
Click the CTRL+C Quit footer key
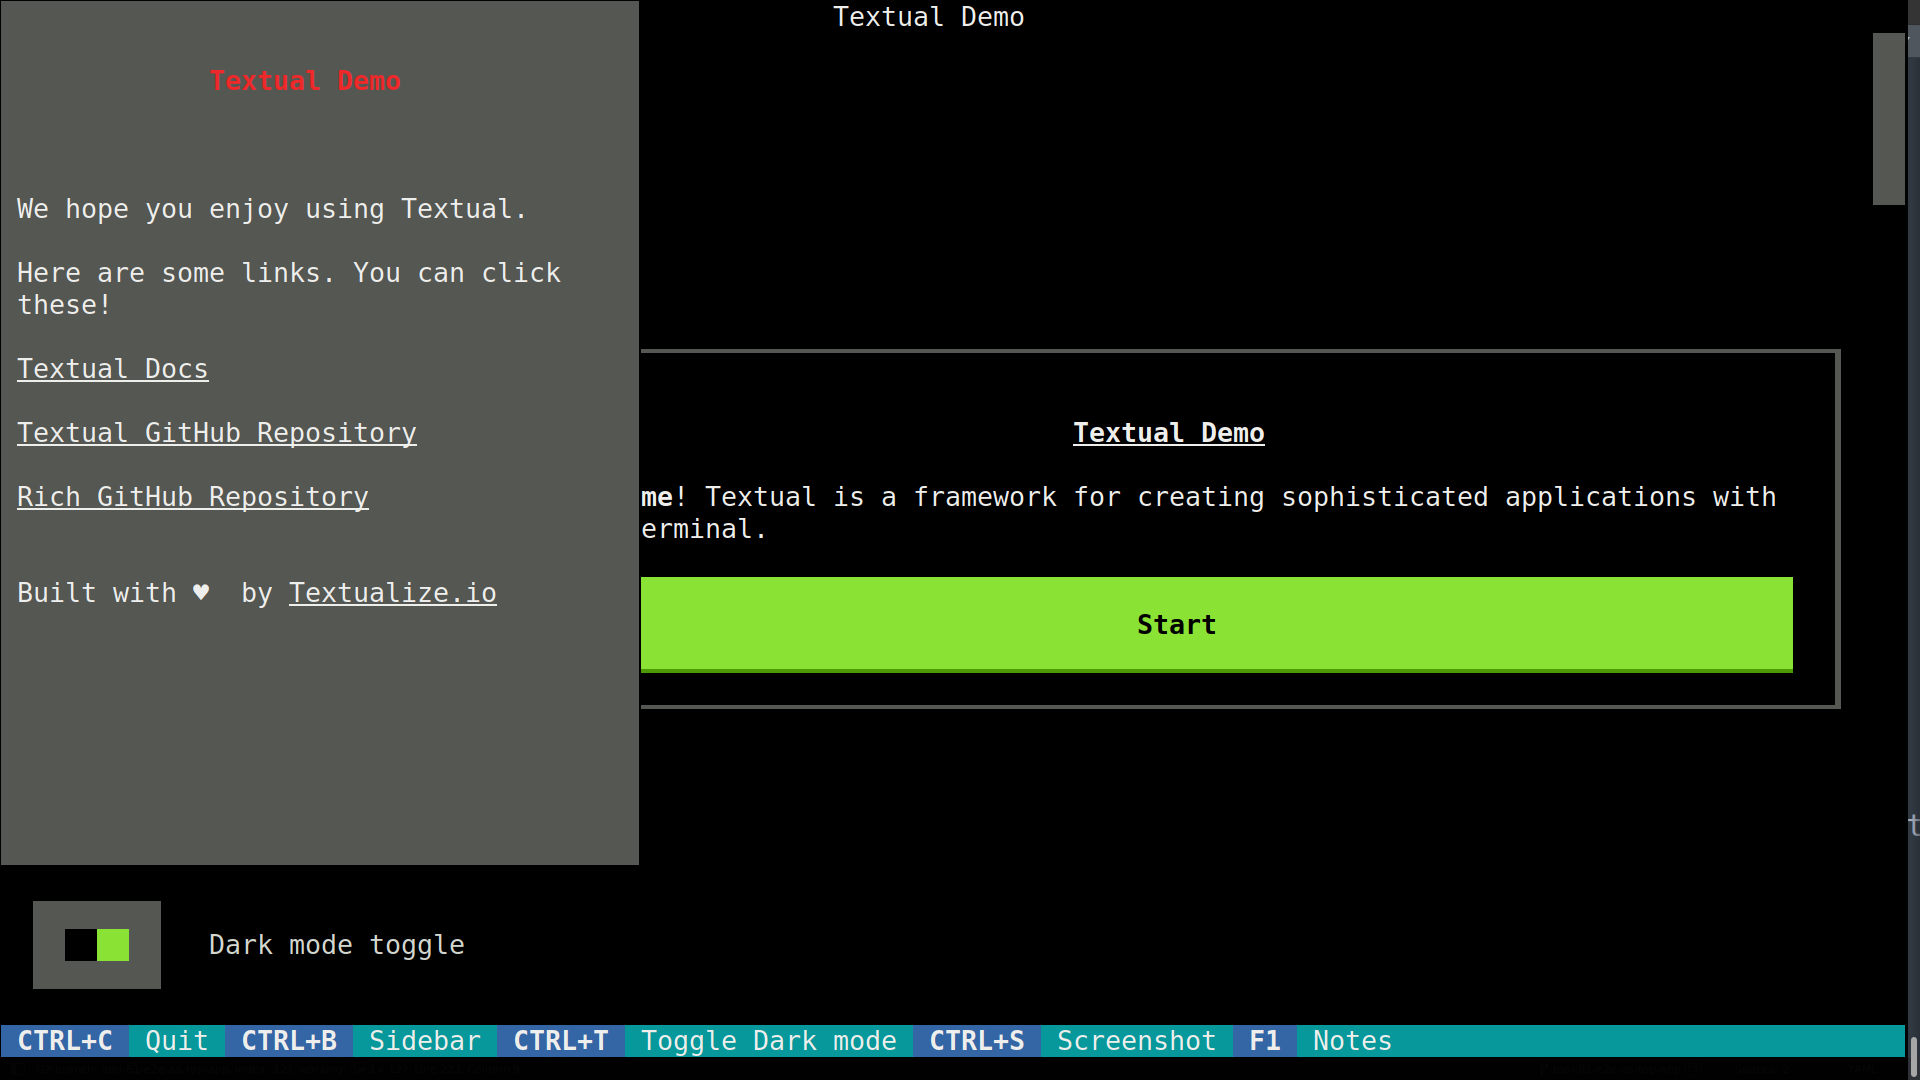[x=113, y=1041]
